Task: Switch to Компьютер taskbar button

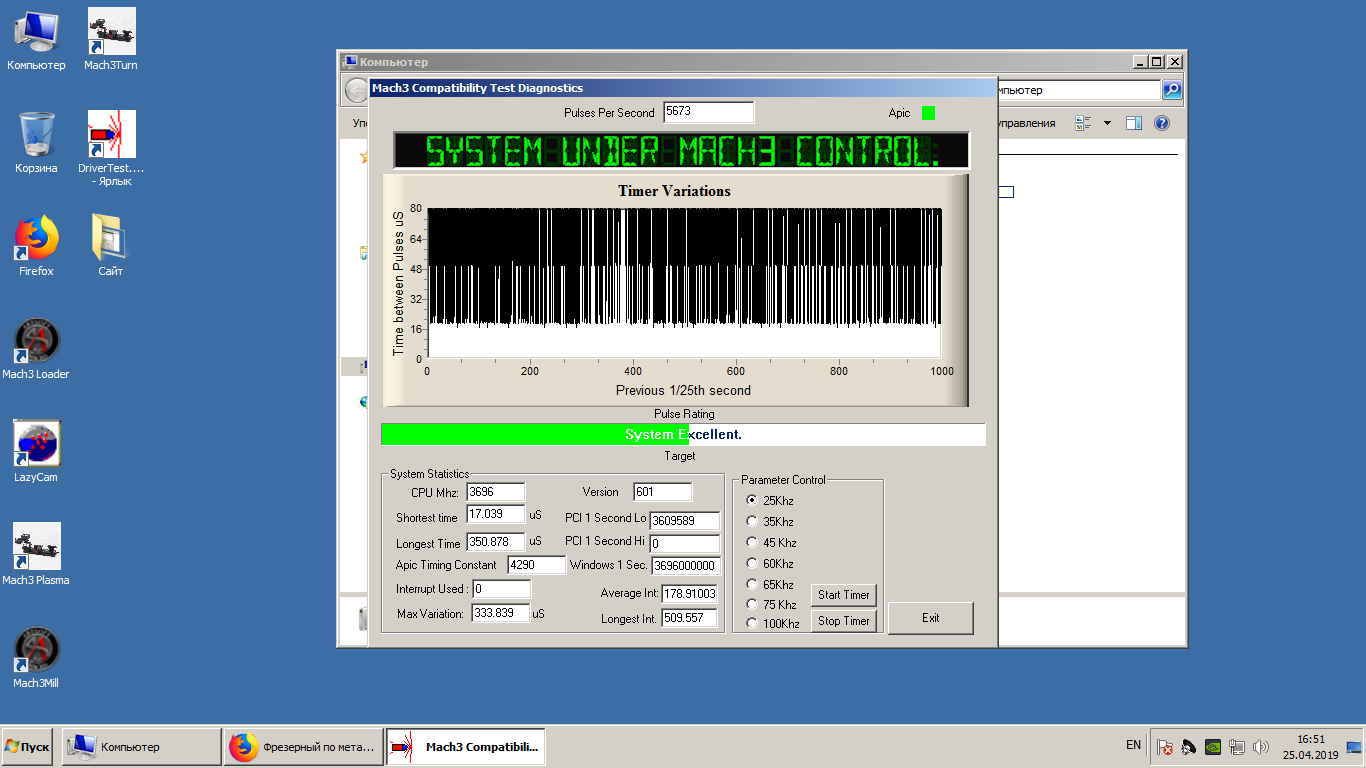Action: 141,747
